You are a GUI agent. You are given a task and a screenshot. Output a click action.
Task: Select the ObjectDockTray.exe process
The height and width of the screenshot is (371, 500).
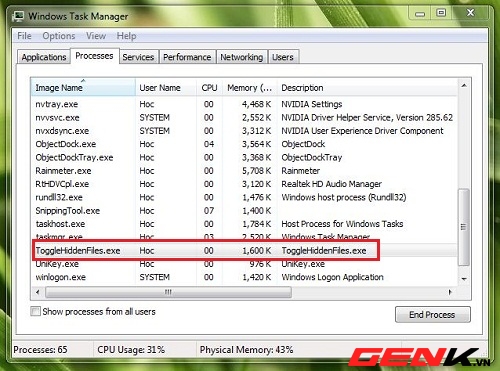(245, 157)
